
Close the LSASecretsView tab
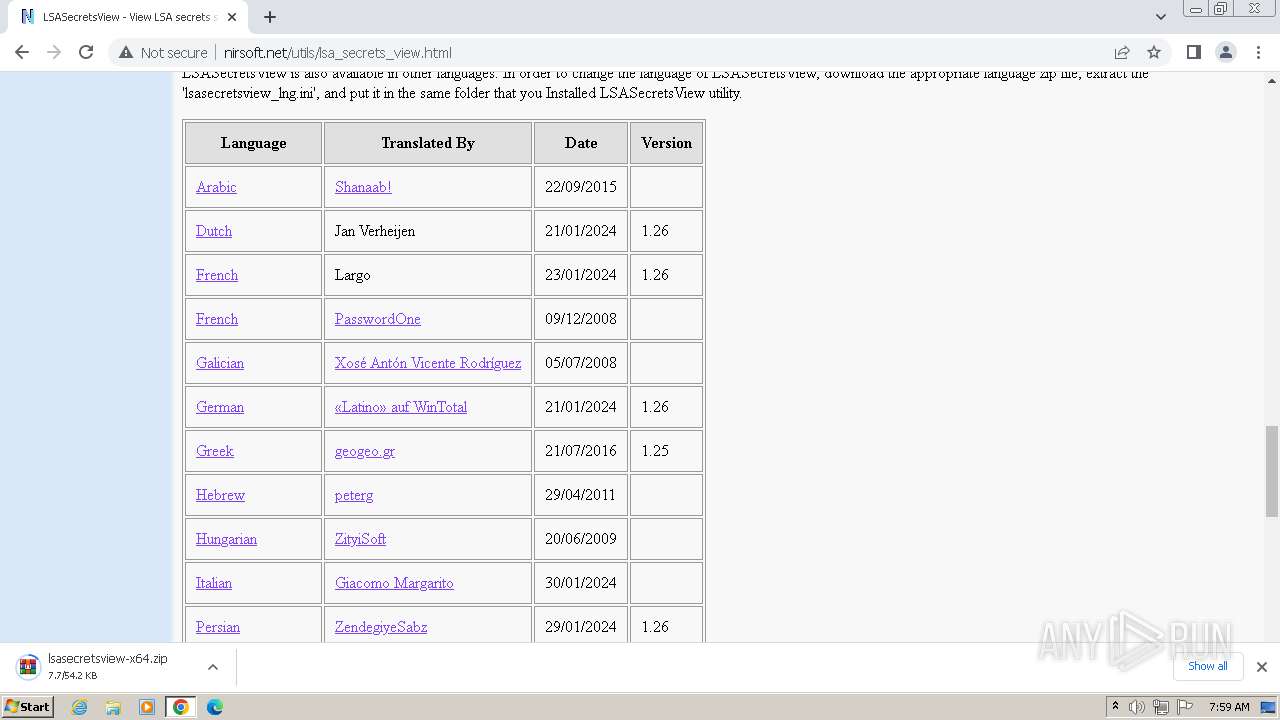click(232, 17)
